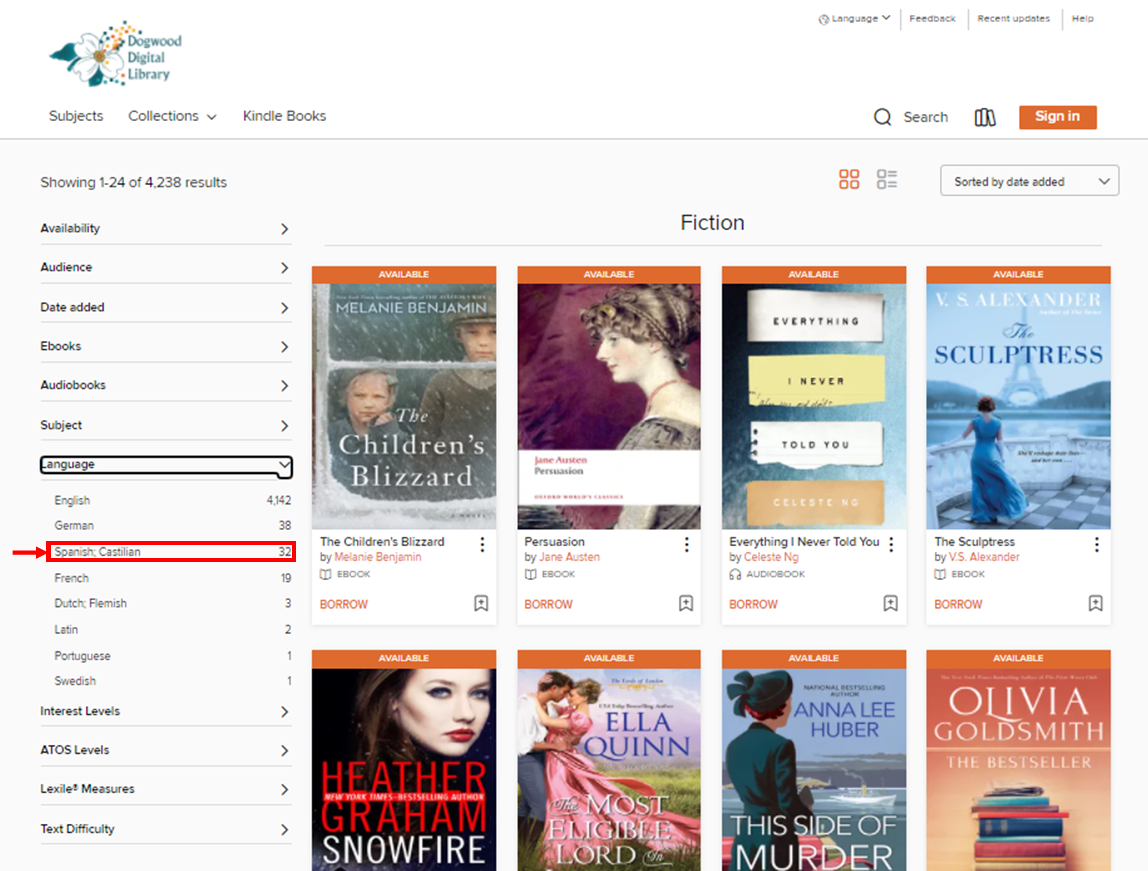1148x871 pixels.
Task: Bookmark The Children's Blizzard to wish list
Action: tap(481, 604)
